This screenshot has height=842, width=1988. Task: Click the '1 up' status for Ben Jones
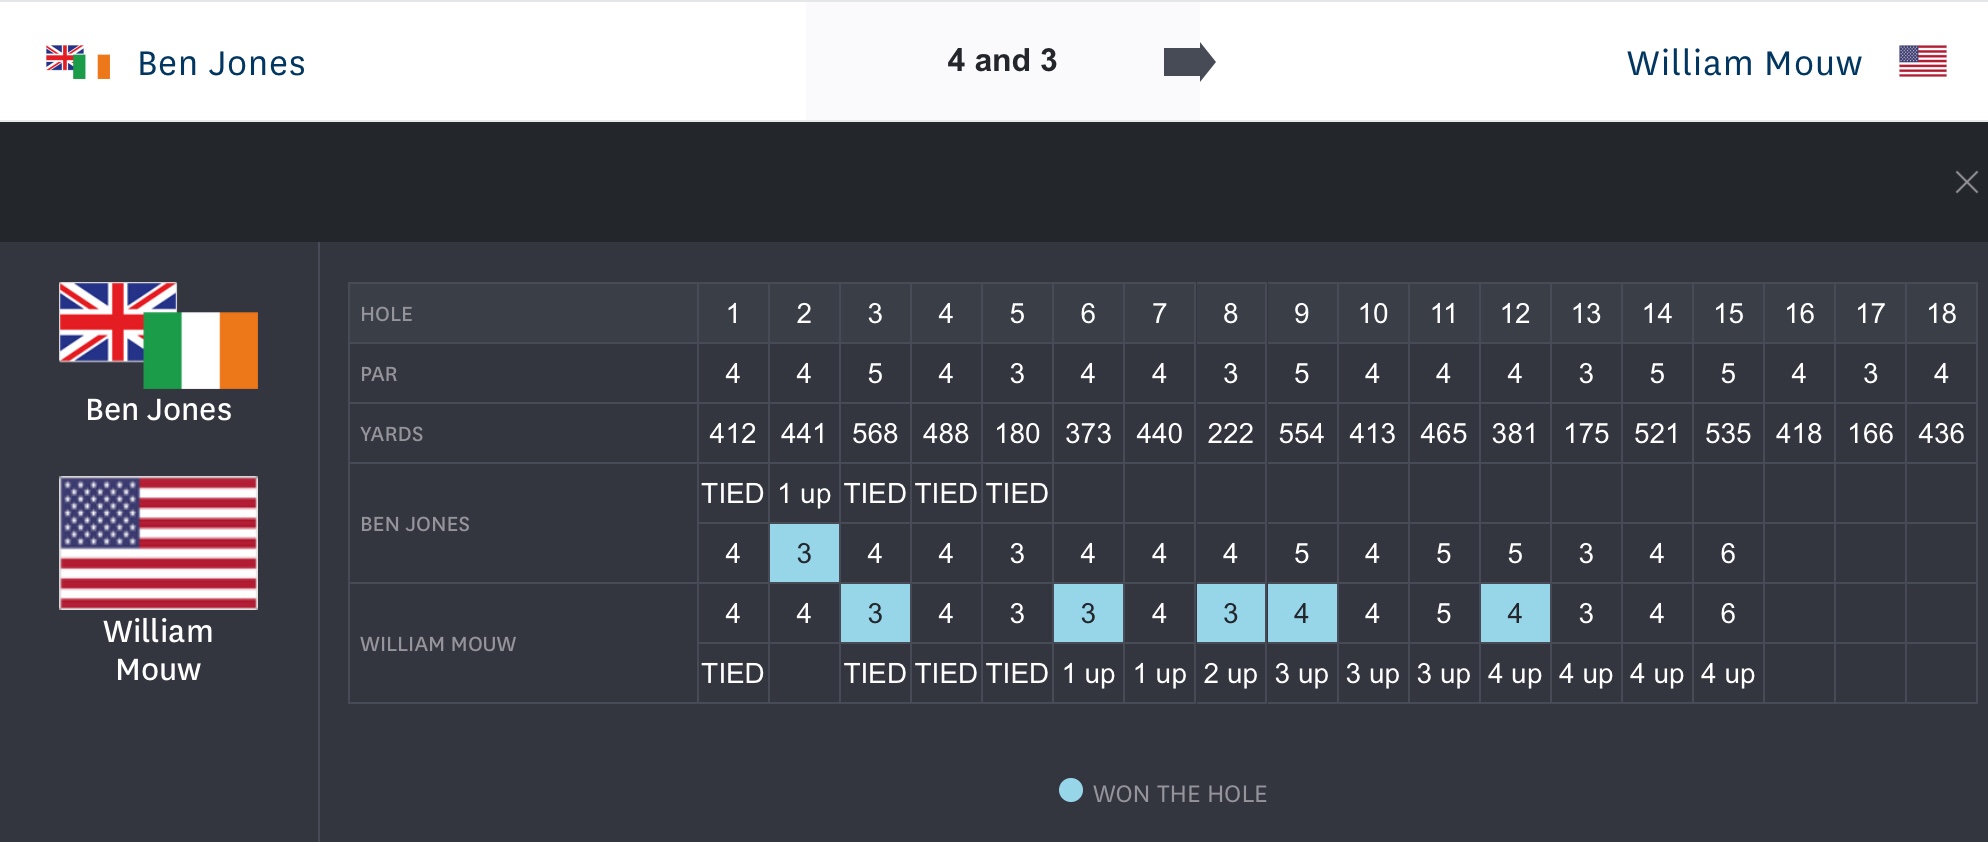pos(804,494)
